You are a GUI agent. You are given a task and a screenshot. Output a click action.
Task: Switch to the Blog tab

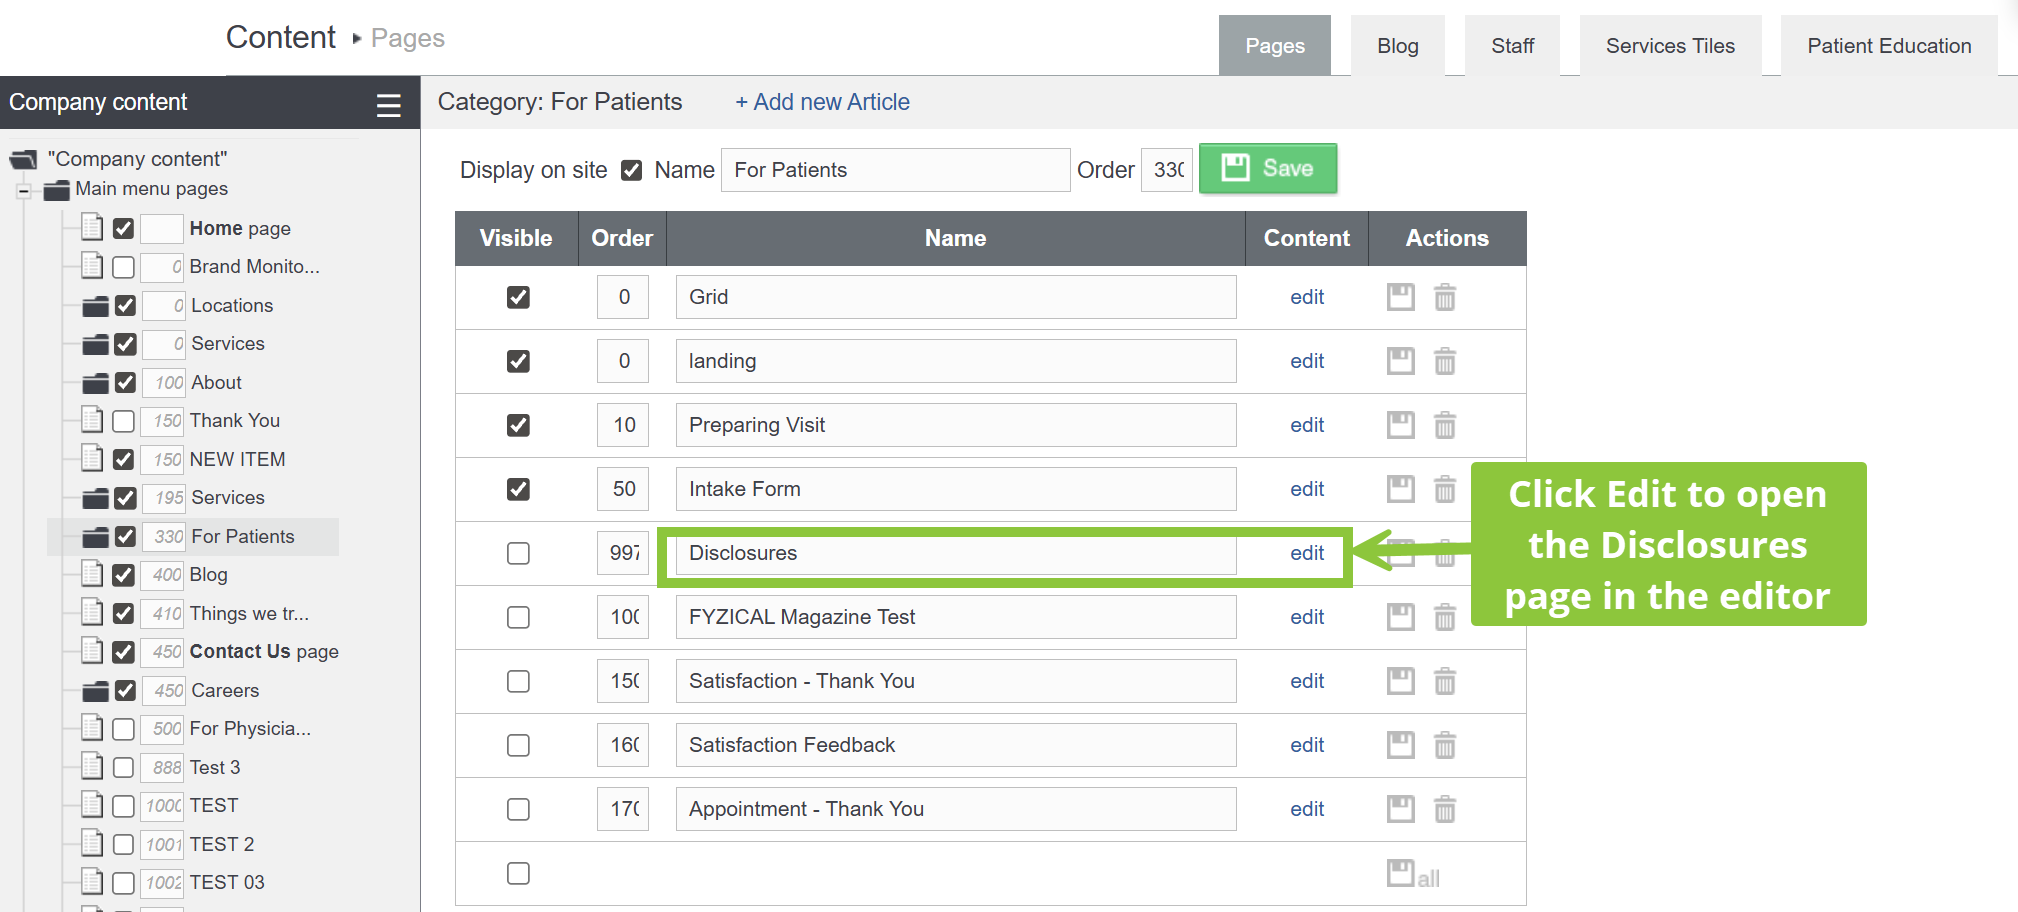(x=1398, y=46)
